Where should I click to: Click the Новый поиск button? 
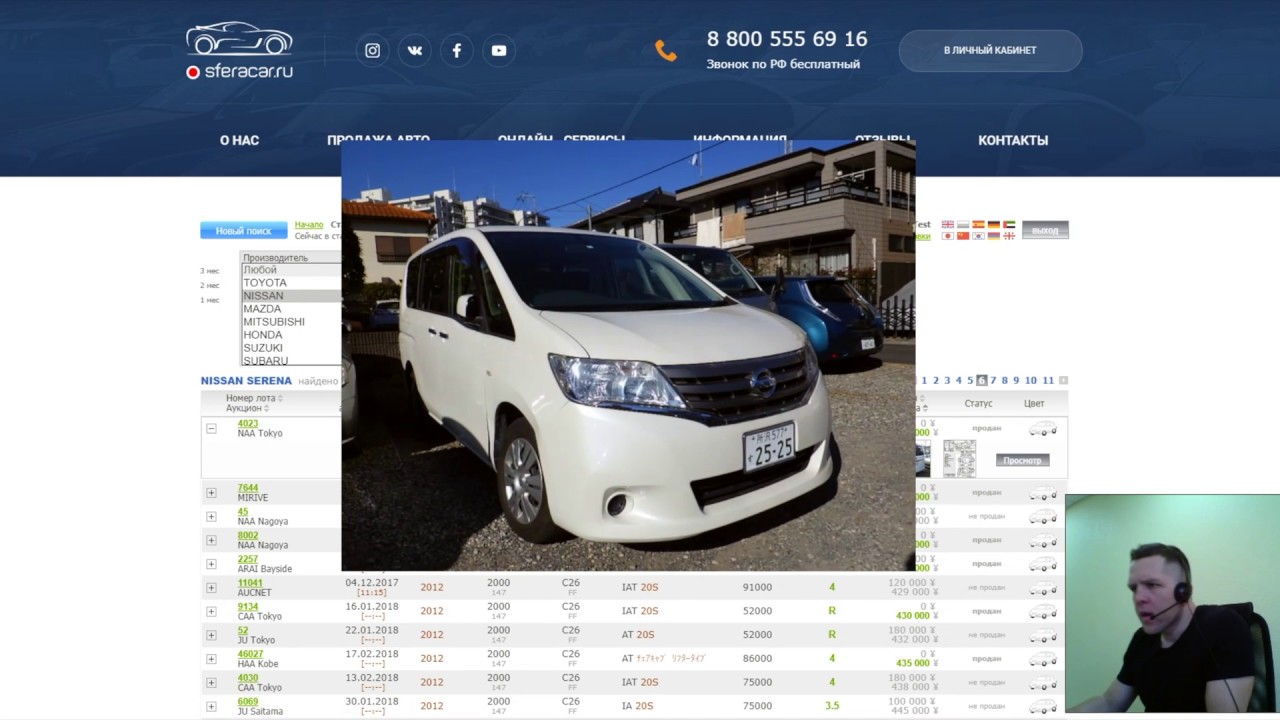244,231
